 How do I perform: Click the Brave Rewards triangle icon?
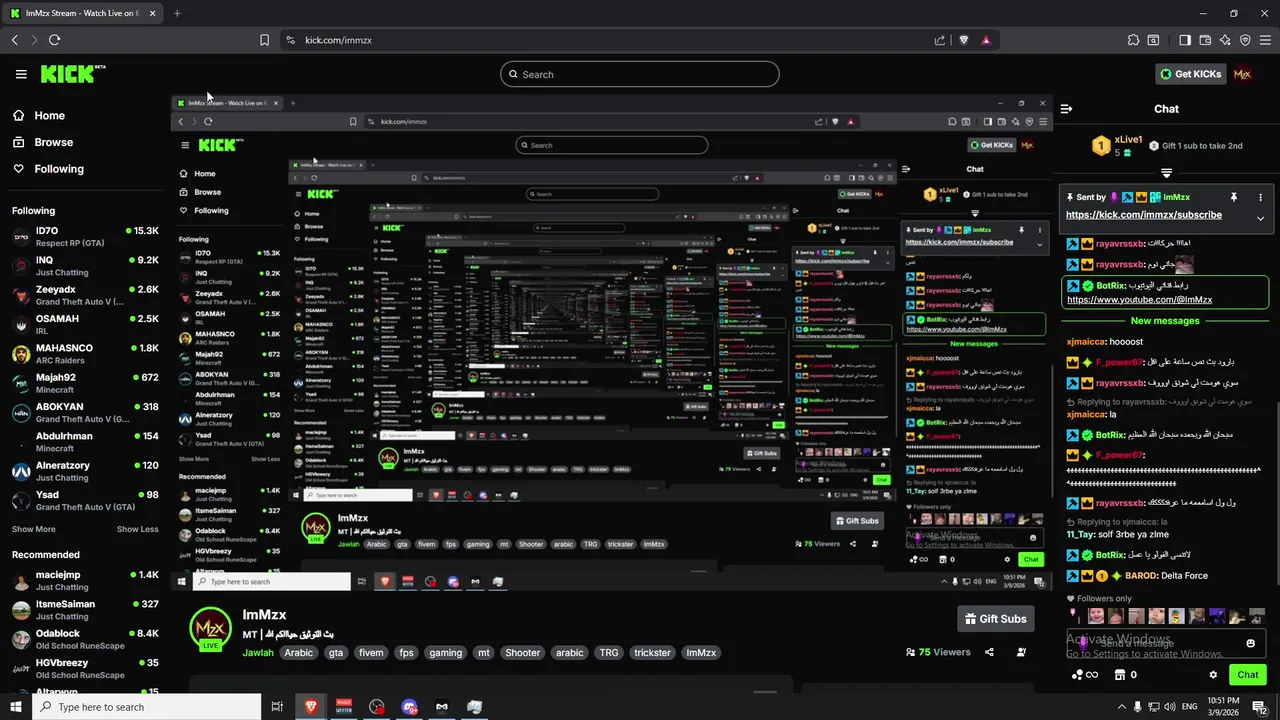[x=986, y=40]
